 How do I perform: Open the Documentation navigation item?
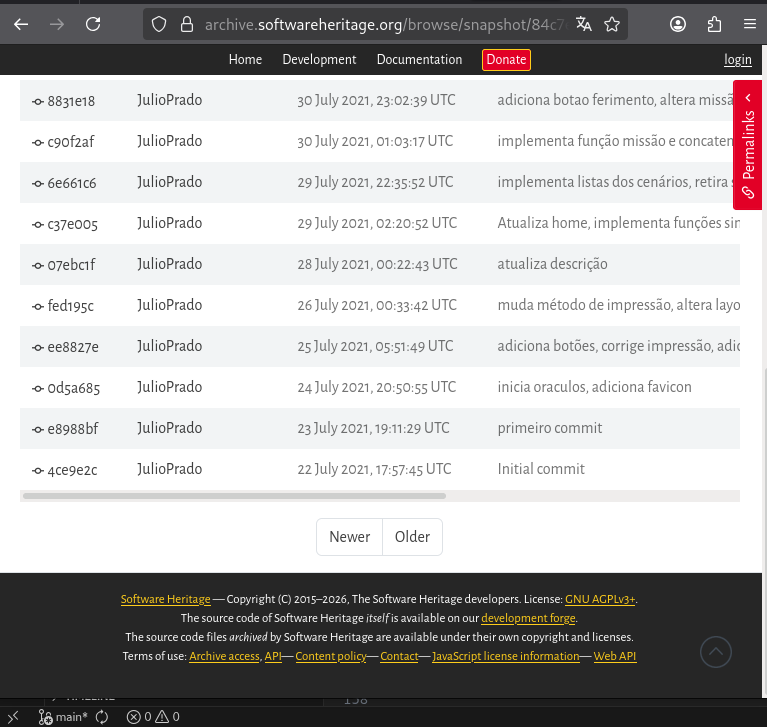click(x=419, y=60)
